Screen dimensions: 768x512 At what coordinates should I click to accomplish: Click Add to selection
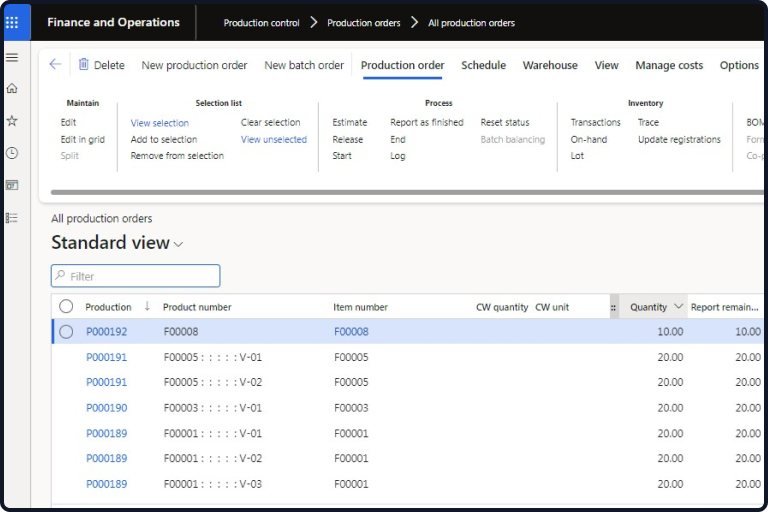pyautogui.click(x=164, y=140)
